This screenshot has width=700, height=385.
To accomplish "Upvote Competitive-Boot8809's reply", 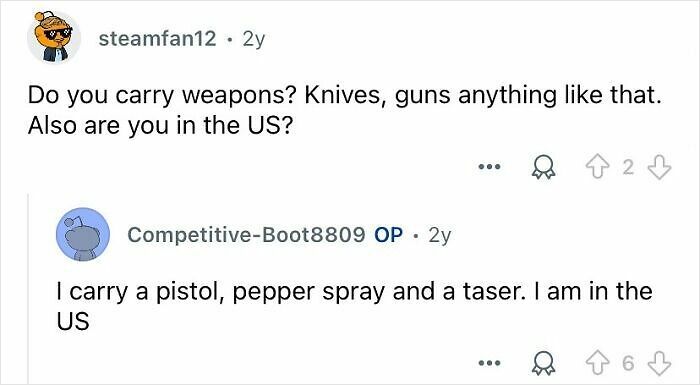I will [600, 363].
